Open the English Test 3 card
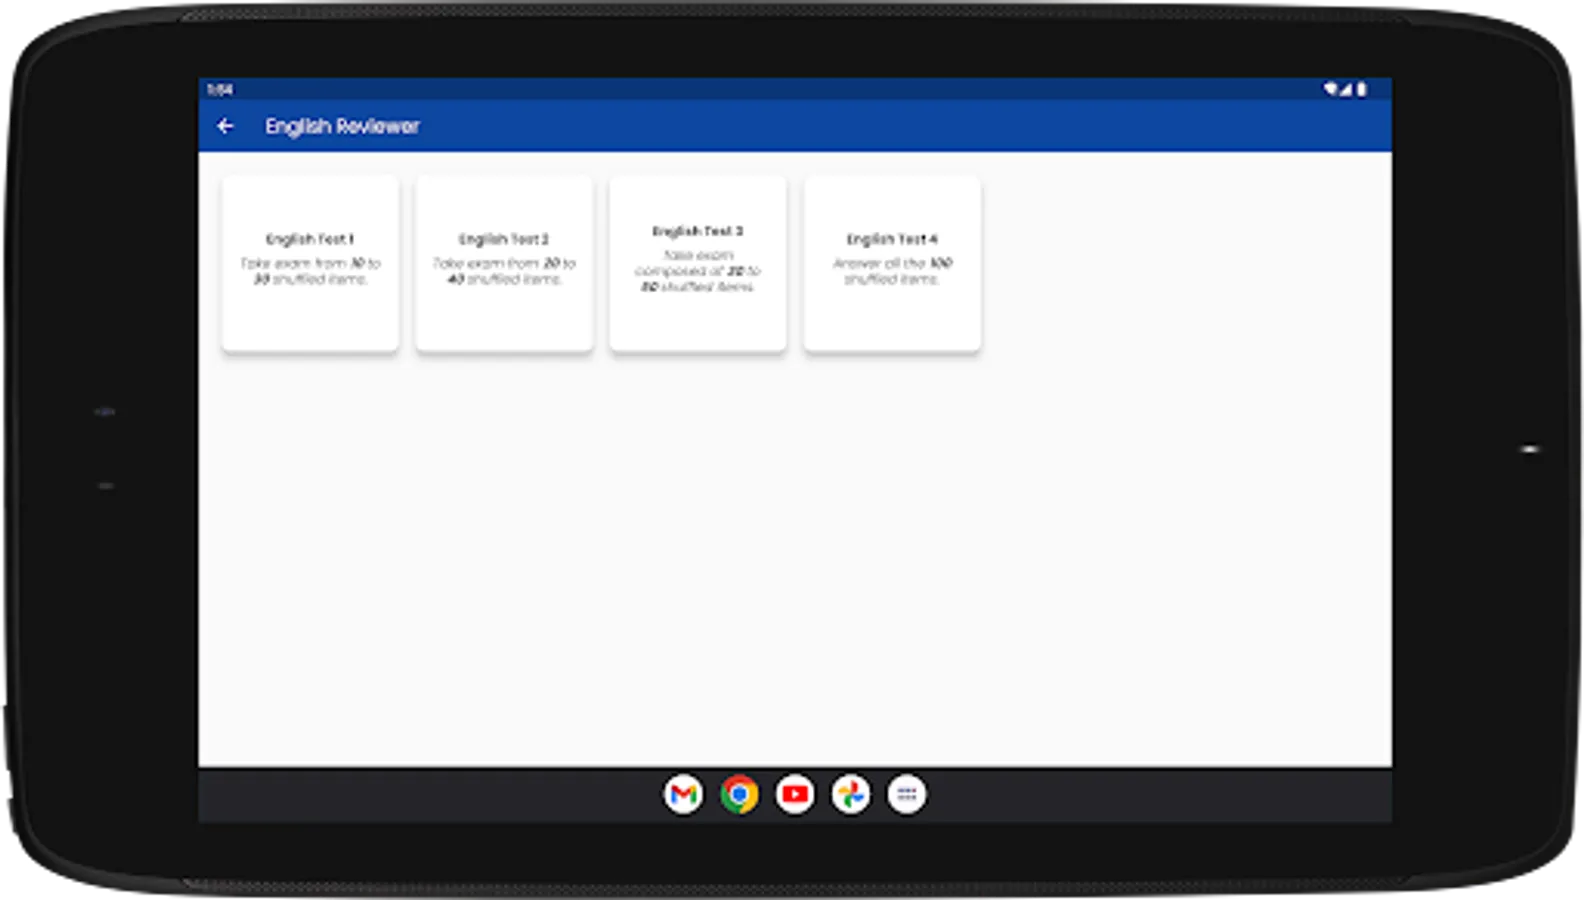This screenshot has height=900, width=1584. 698,264
